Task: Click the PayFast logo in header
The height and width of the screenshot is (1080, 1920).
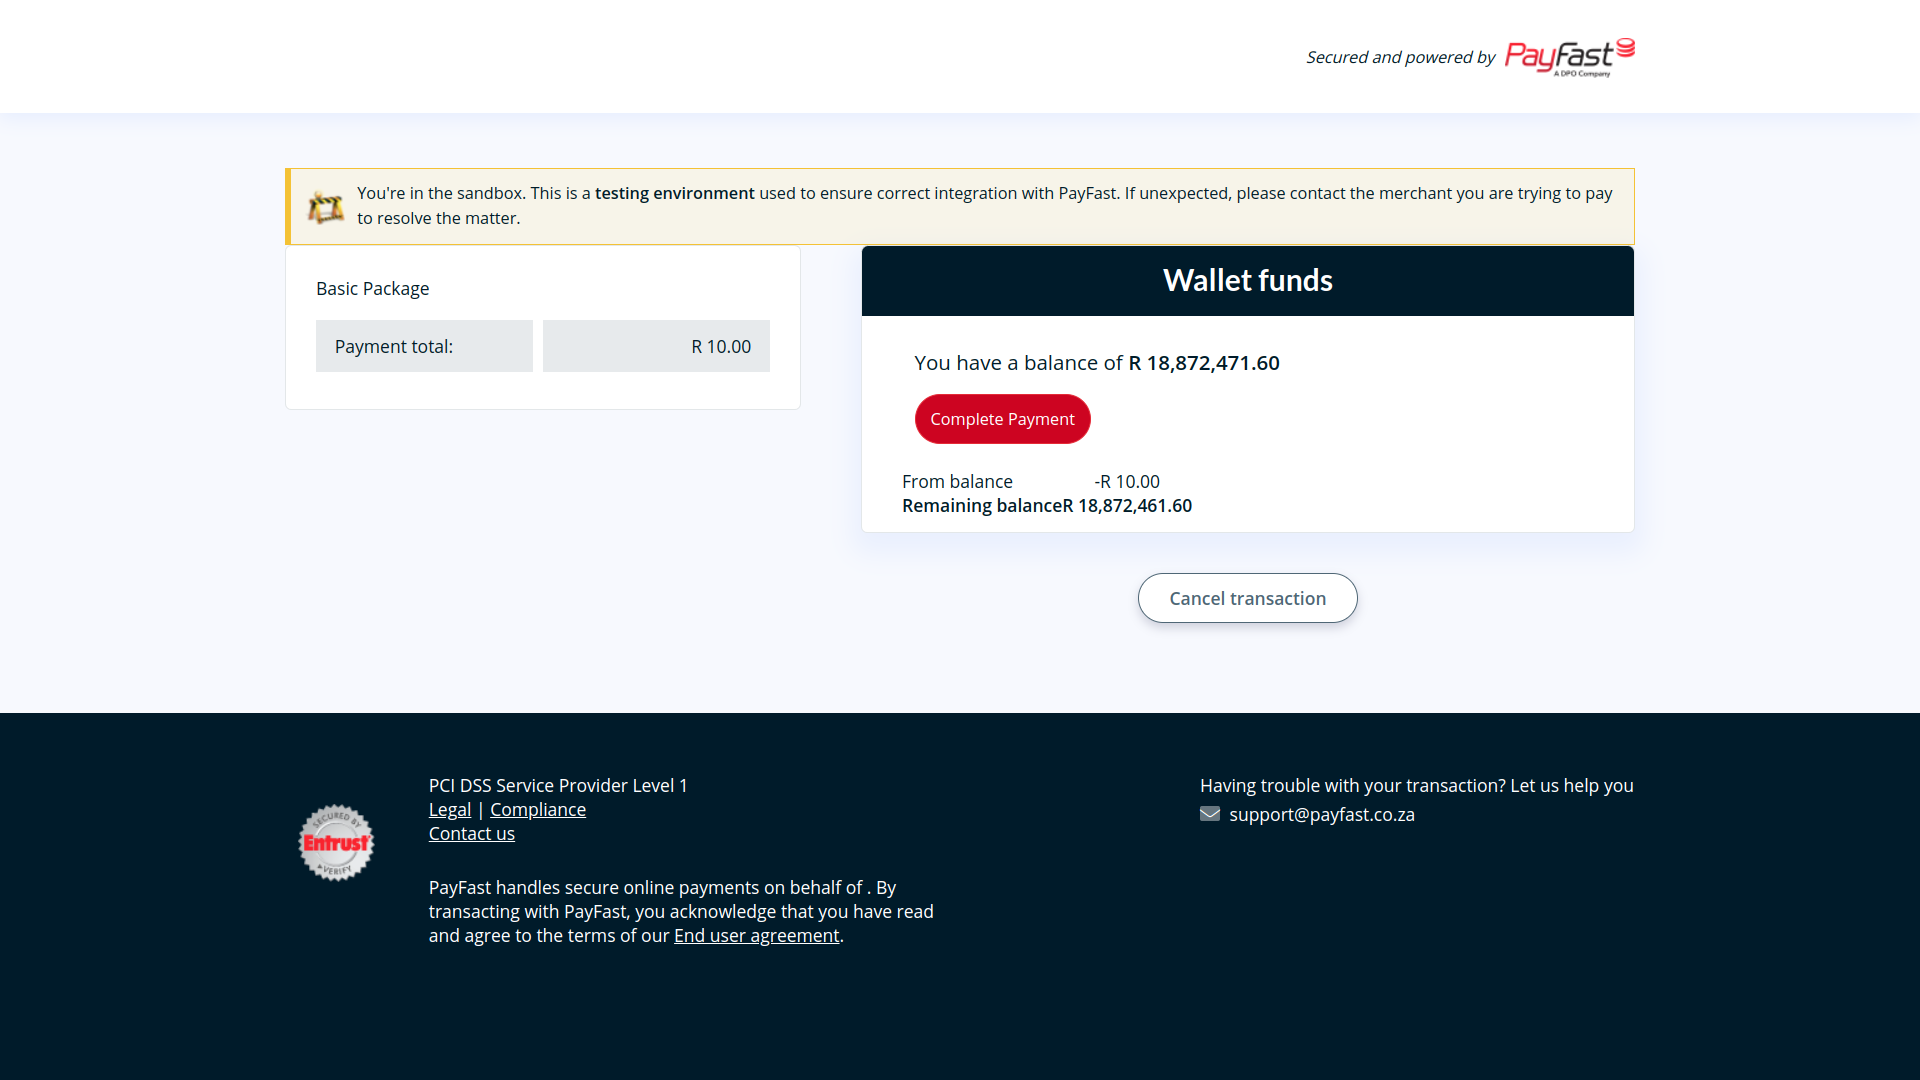Action: (x=1568, y=57)
